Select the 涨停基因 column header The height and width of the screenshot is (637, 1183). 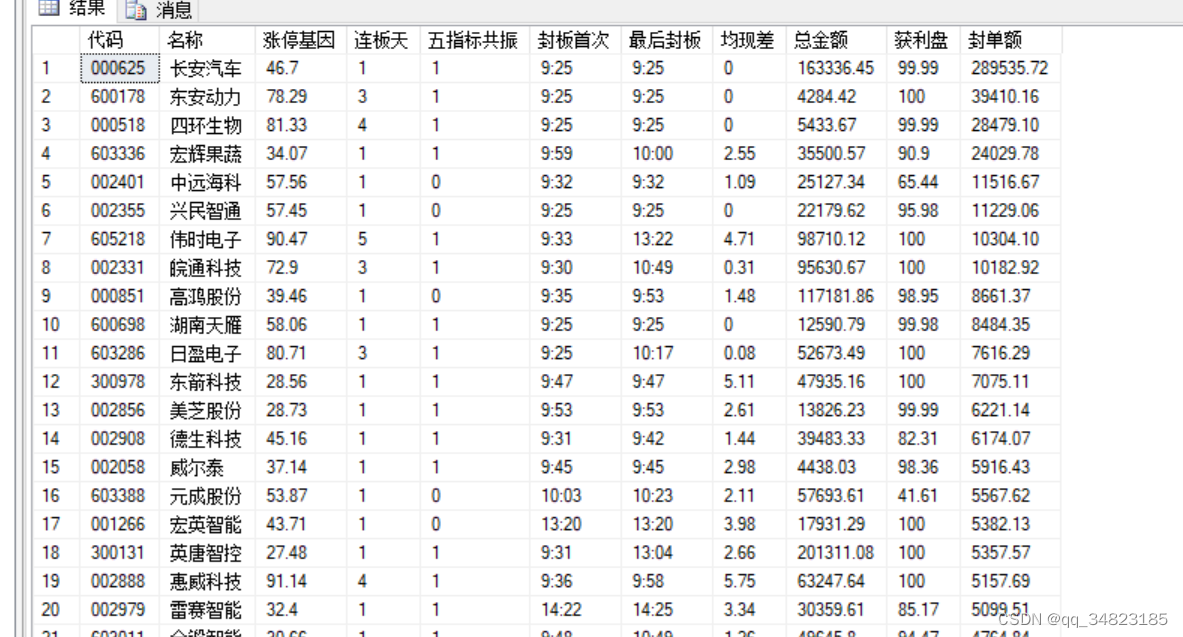point(300,40)
